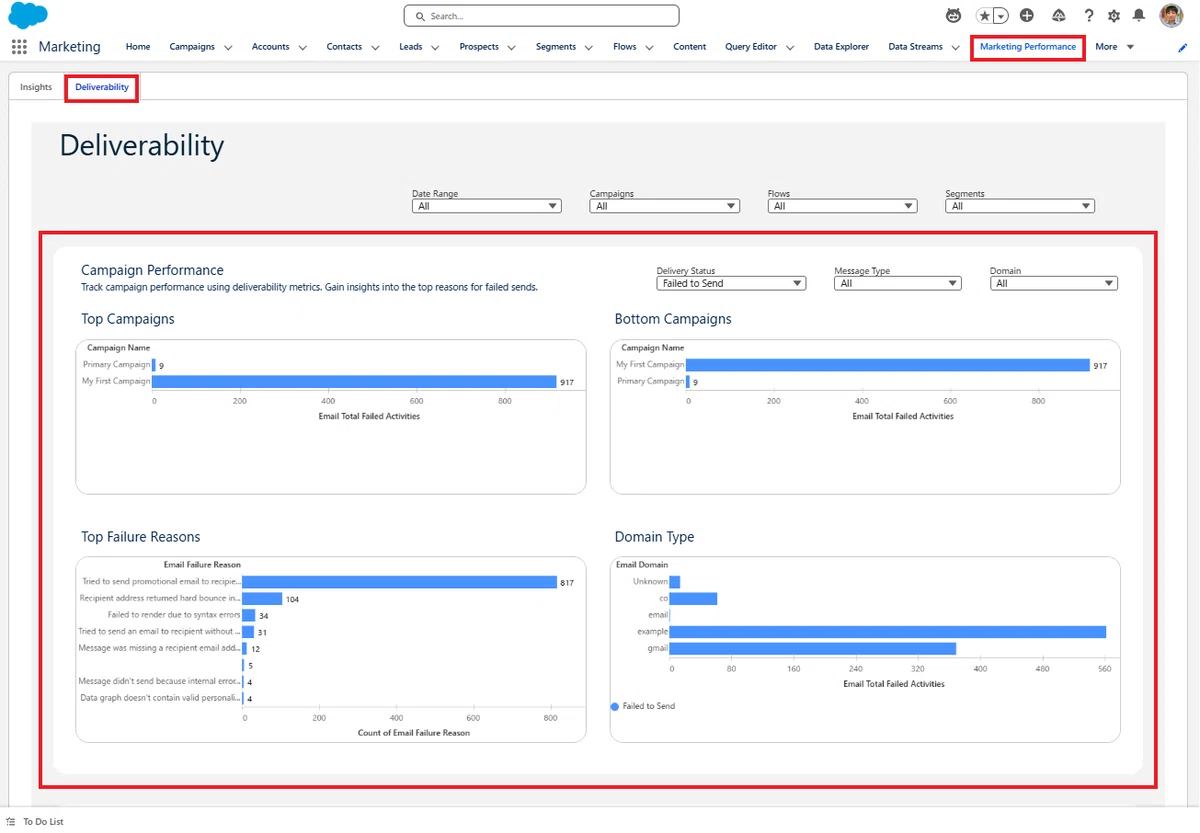
Task: Open the Help question mark icon
Action: (1089, 16)
